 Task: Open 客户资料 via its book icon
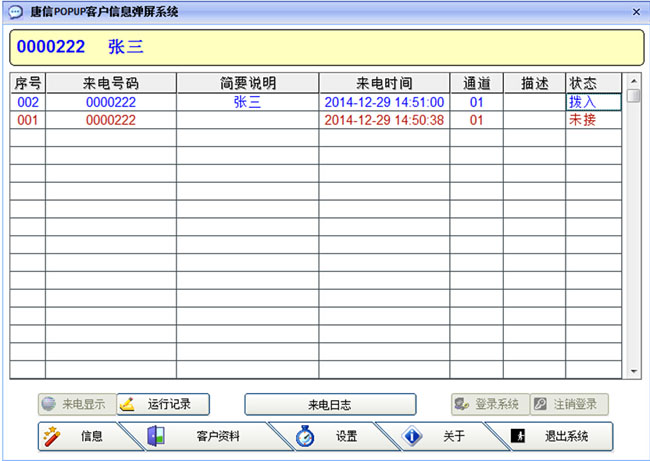155,437
